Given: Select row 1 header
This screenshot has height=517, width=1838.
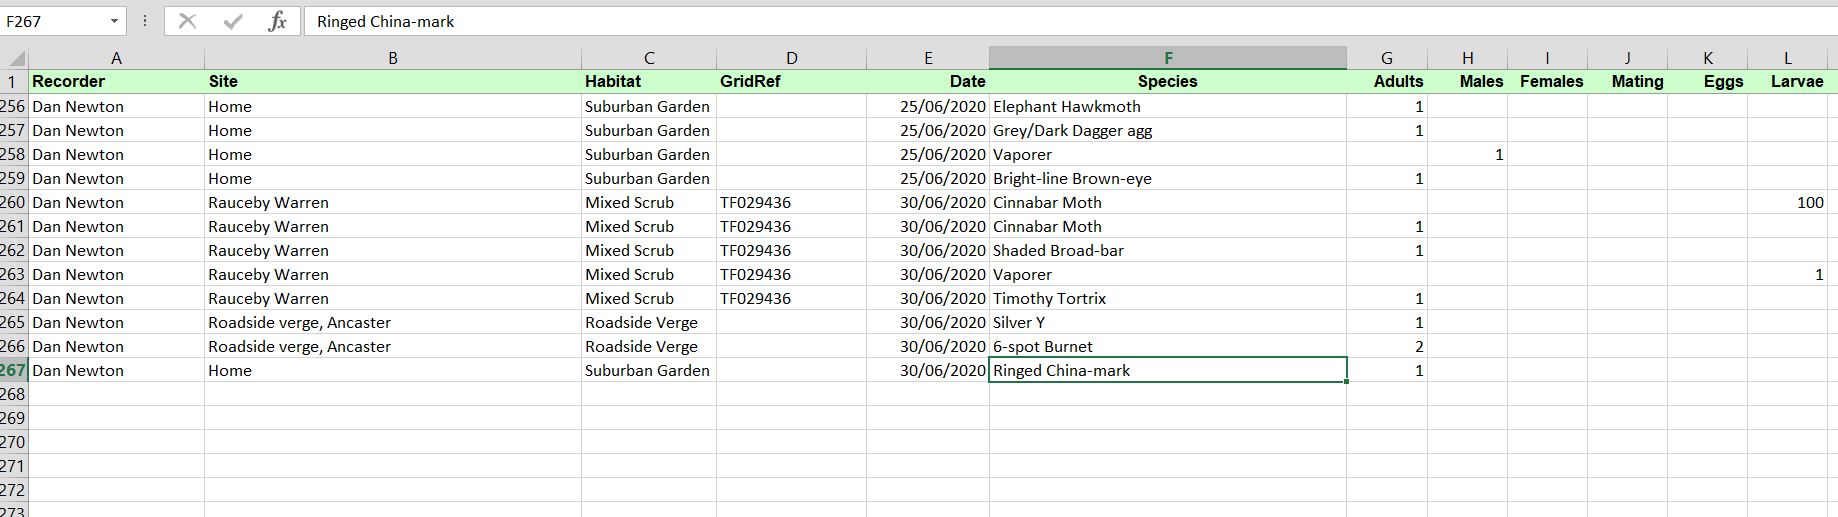Looking at the screenshot, I should point(14,82).
